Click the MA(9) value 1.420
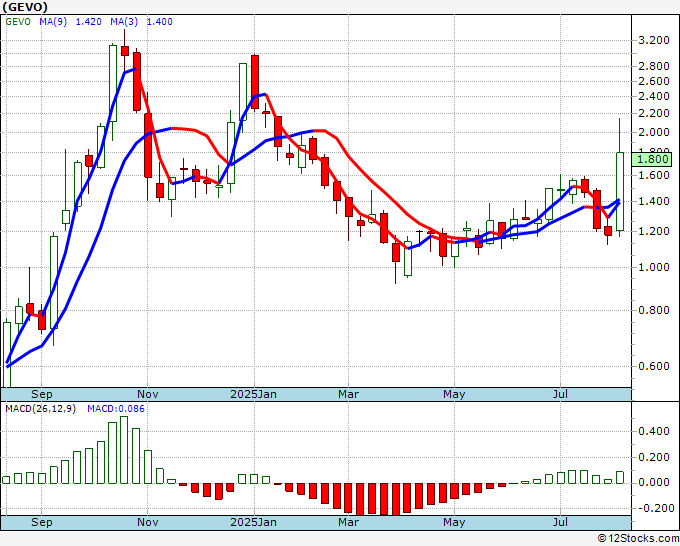The image size is (680, 546). coord(89,22)
